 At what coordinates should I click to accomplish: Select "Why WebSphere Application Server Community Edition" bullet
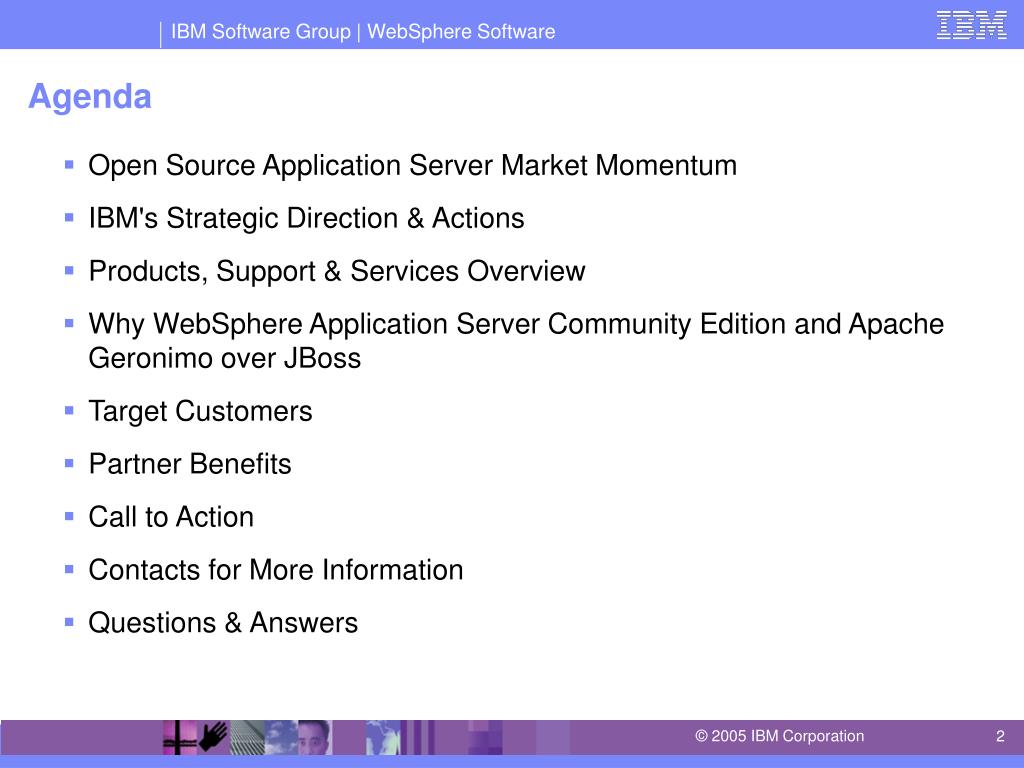tap(516, 341)
